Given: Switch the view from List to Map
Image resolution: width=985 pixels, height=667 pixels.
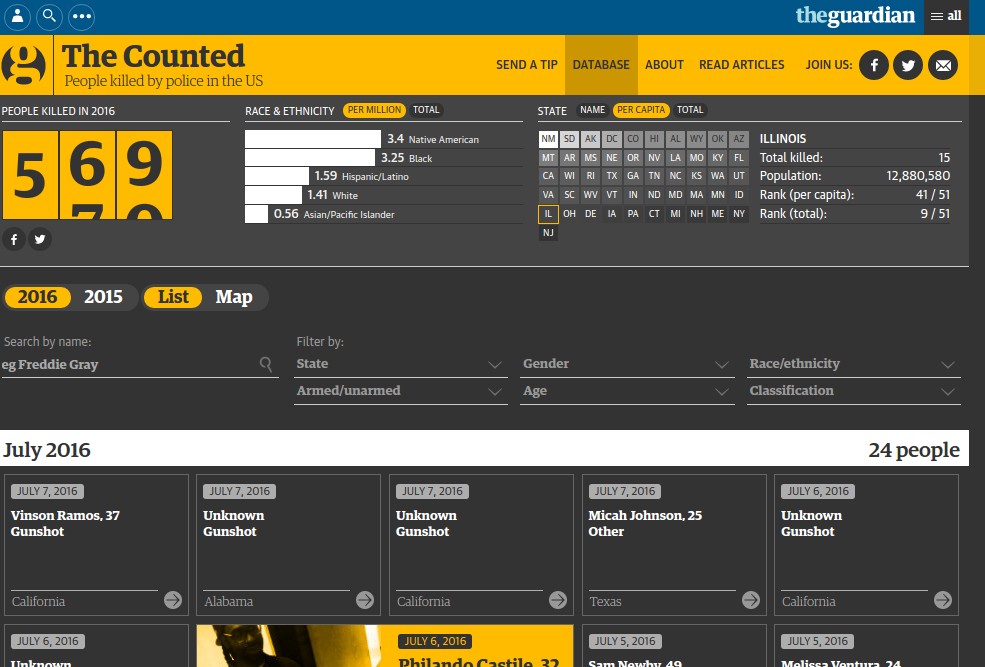Looking at the screenshot, I should point(234,297).
